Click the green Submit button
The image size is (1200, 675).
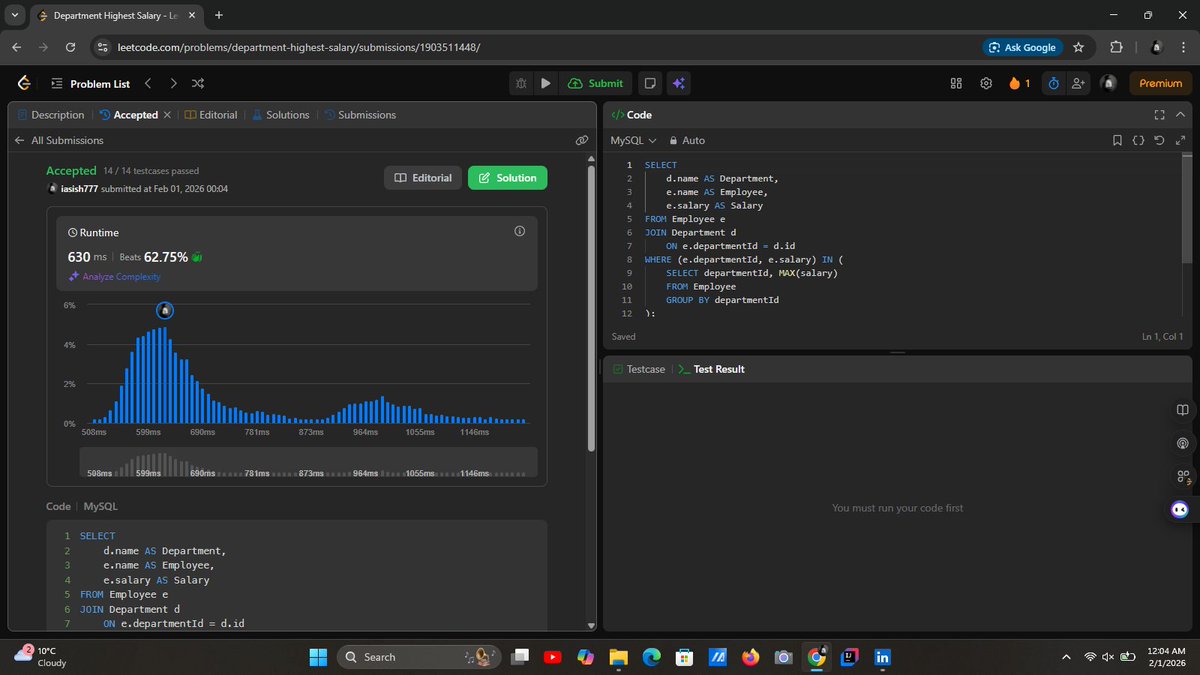(x=595, y=84)
